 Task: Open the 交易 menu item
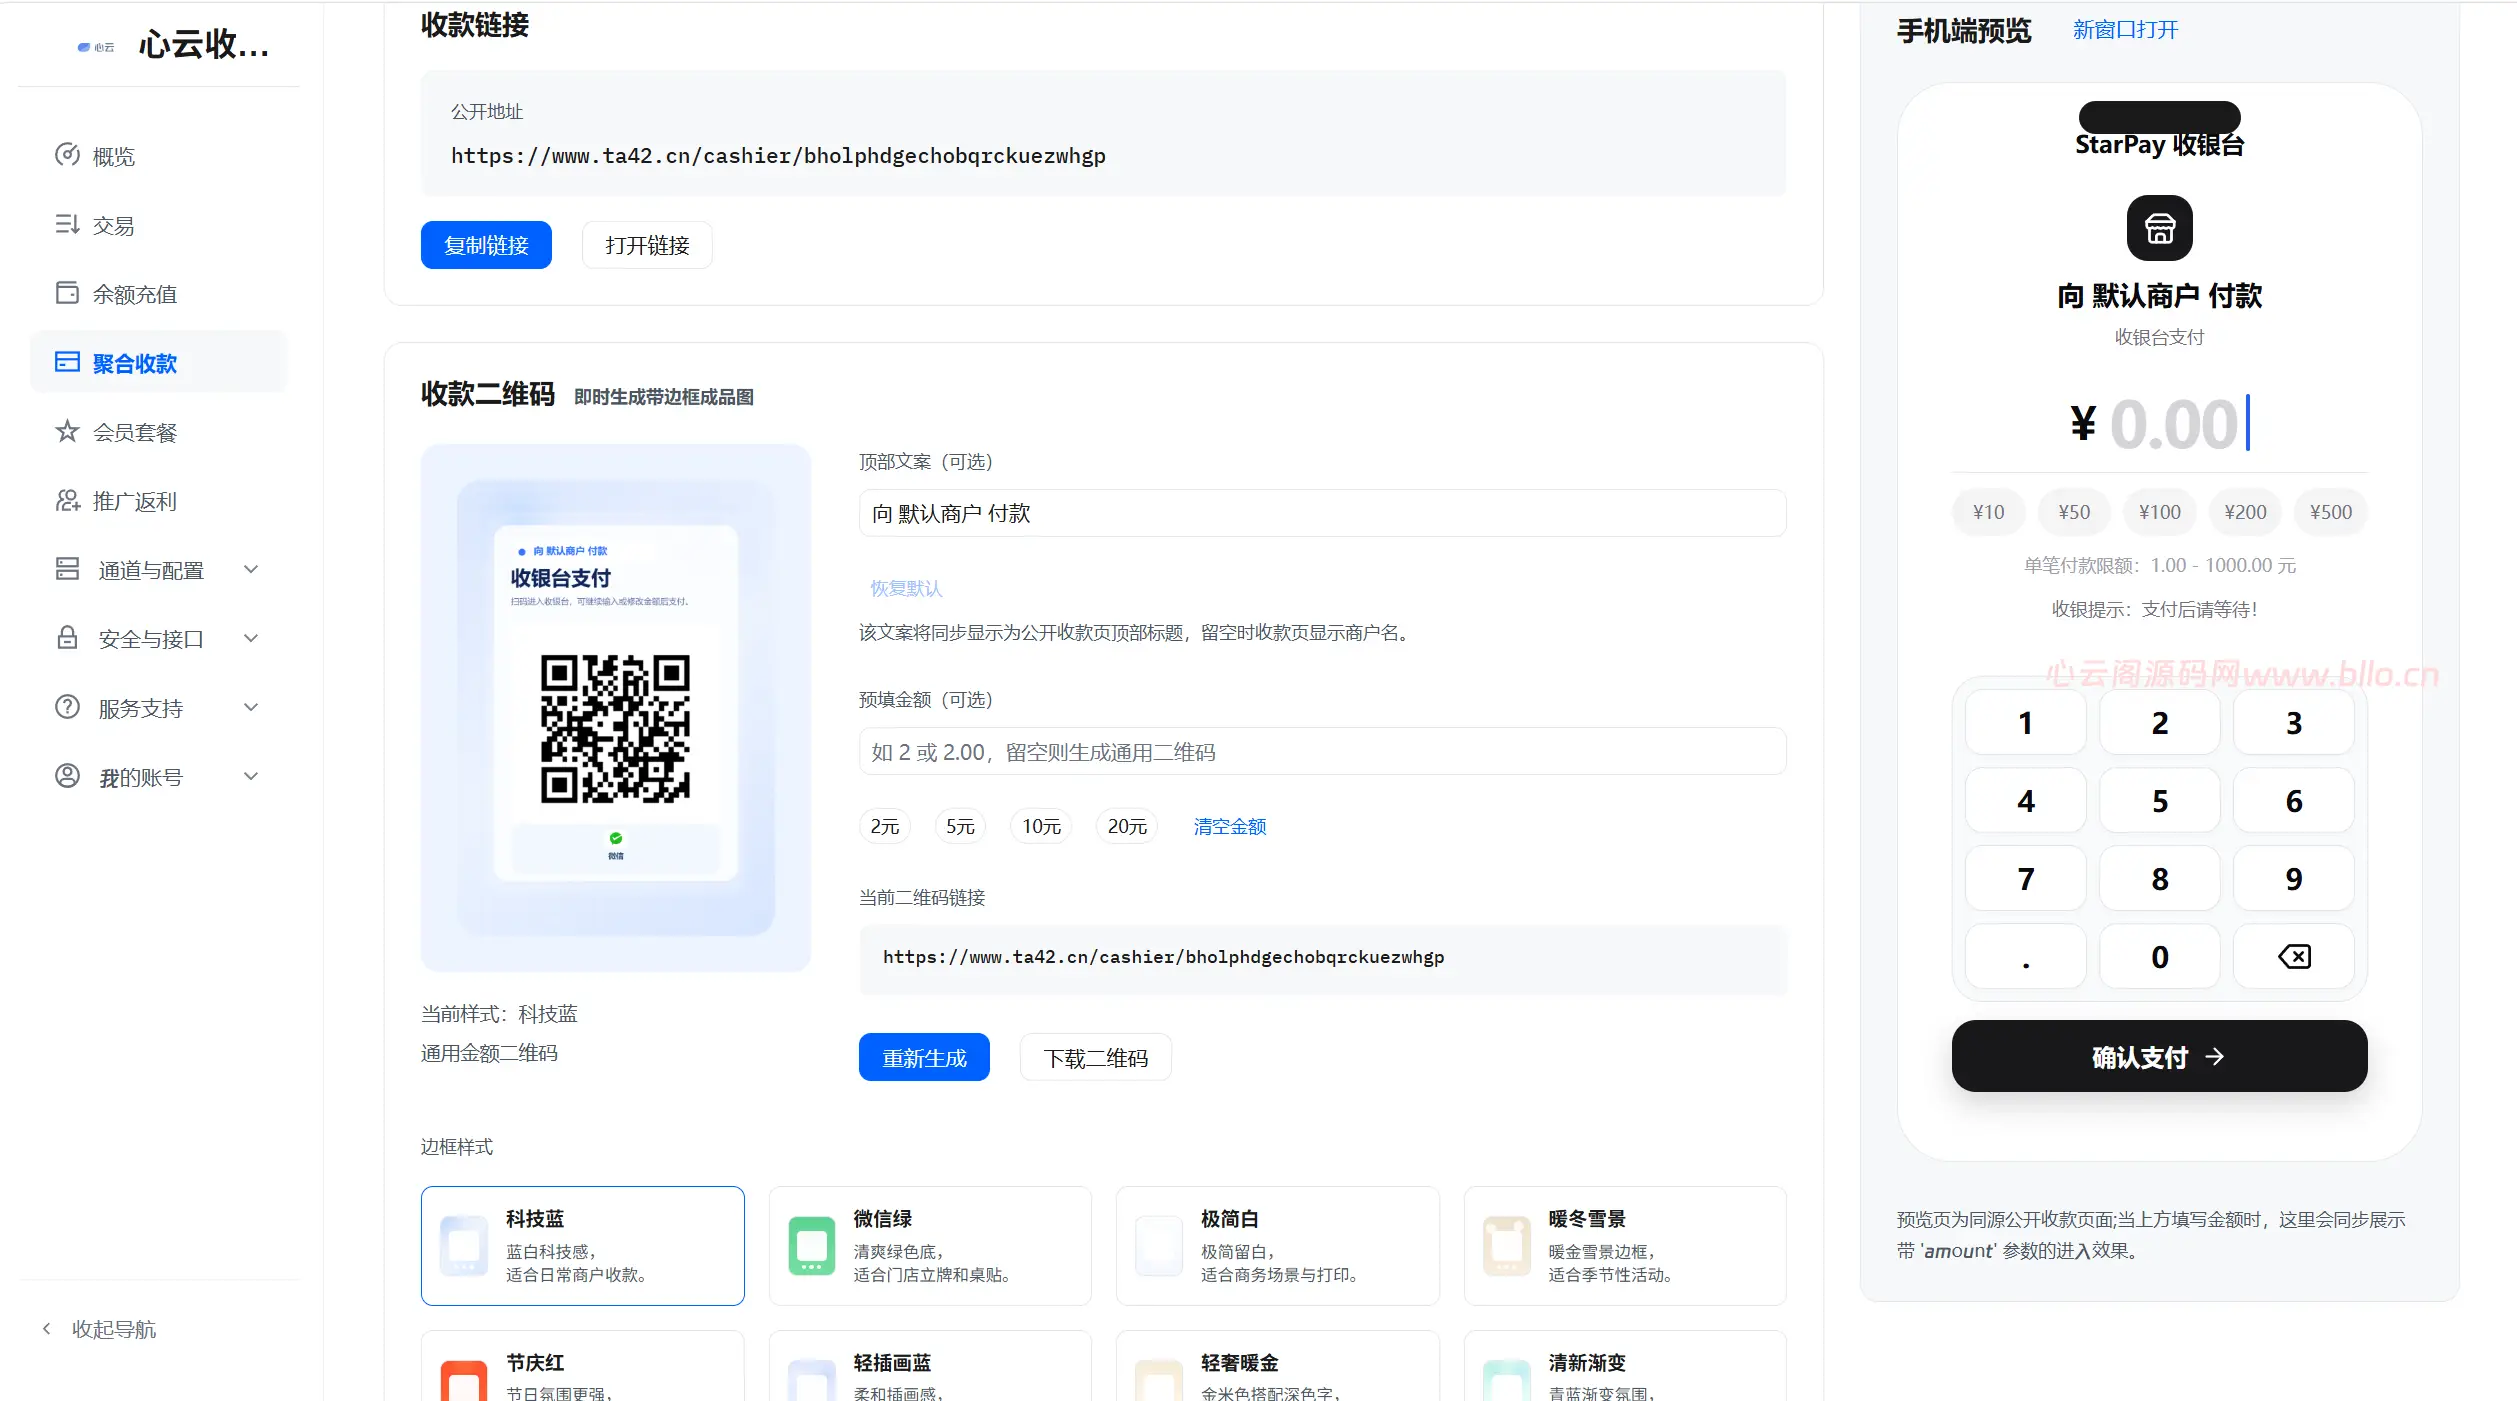point(158,225)
